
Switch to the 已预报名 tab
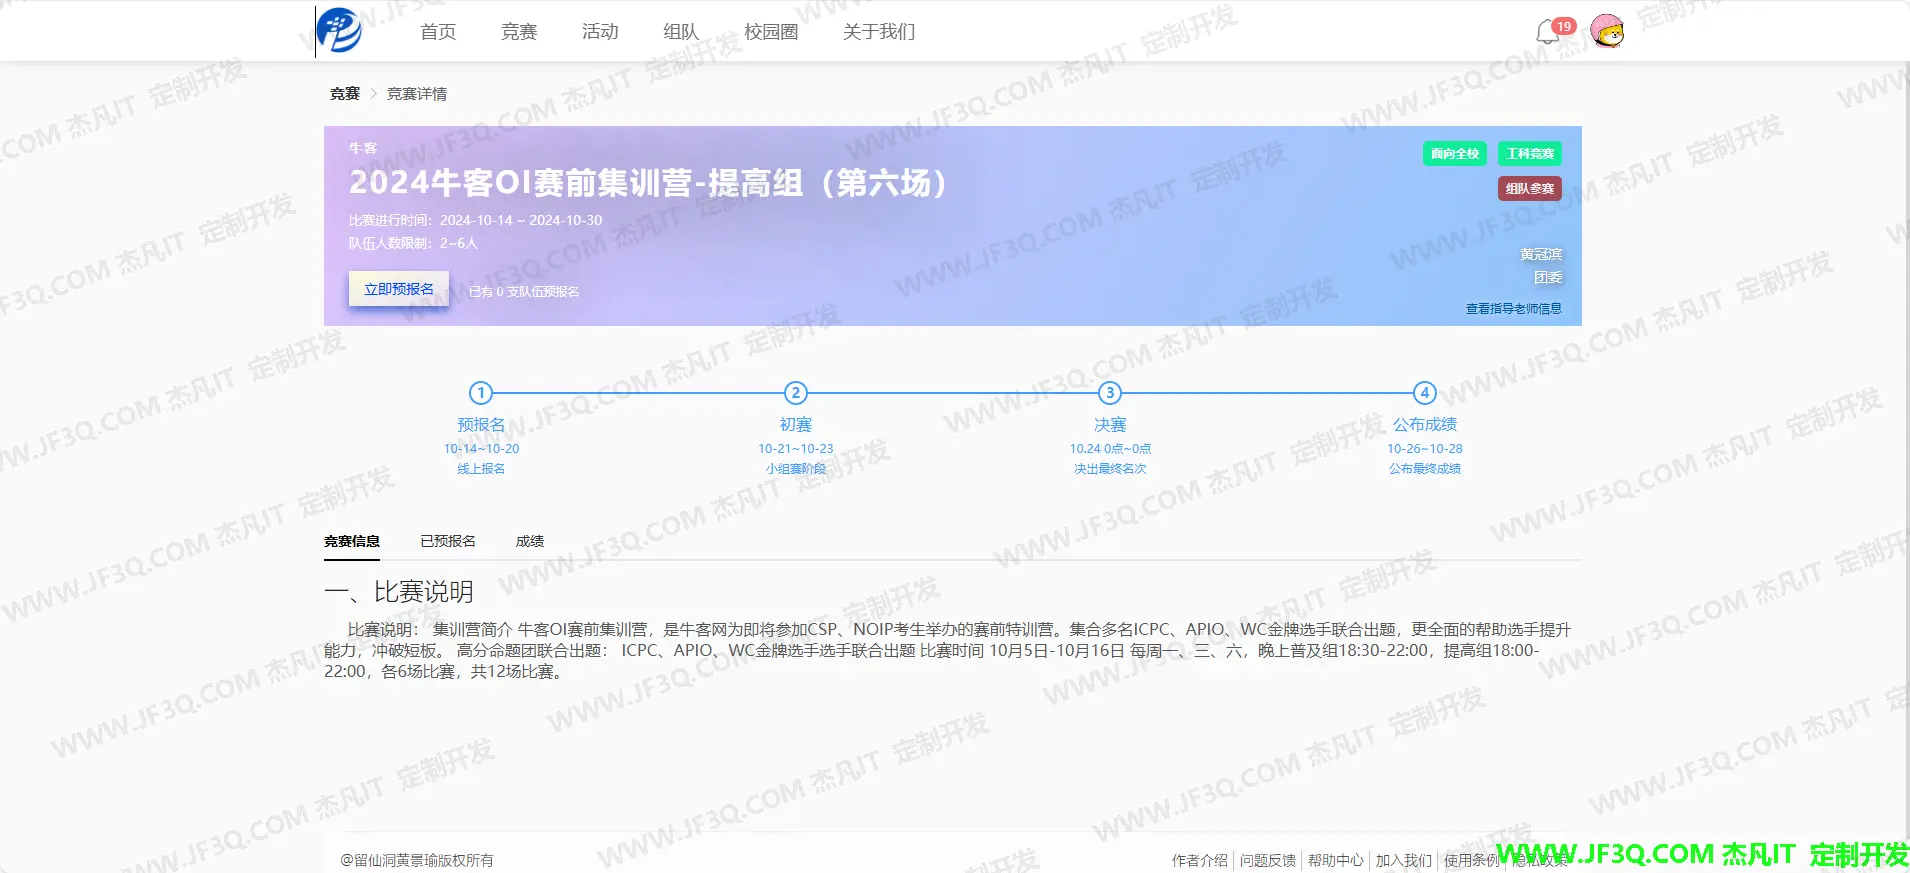point(448,541)
